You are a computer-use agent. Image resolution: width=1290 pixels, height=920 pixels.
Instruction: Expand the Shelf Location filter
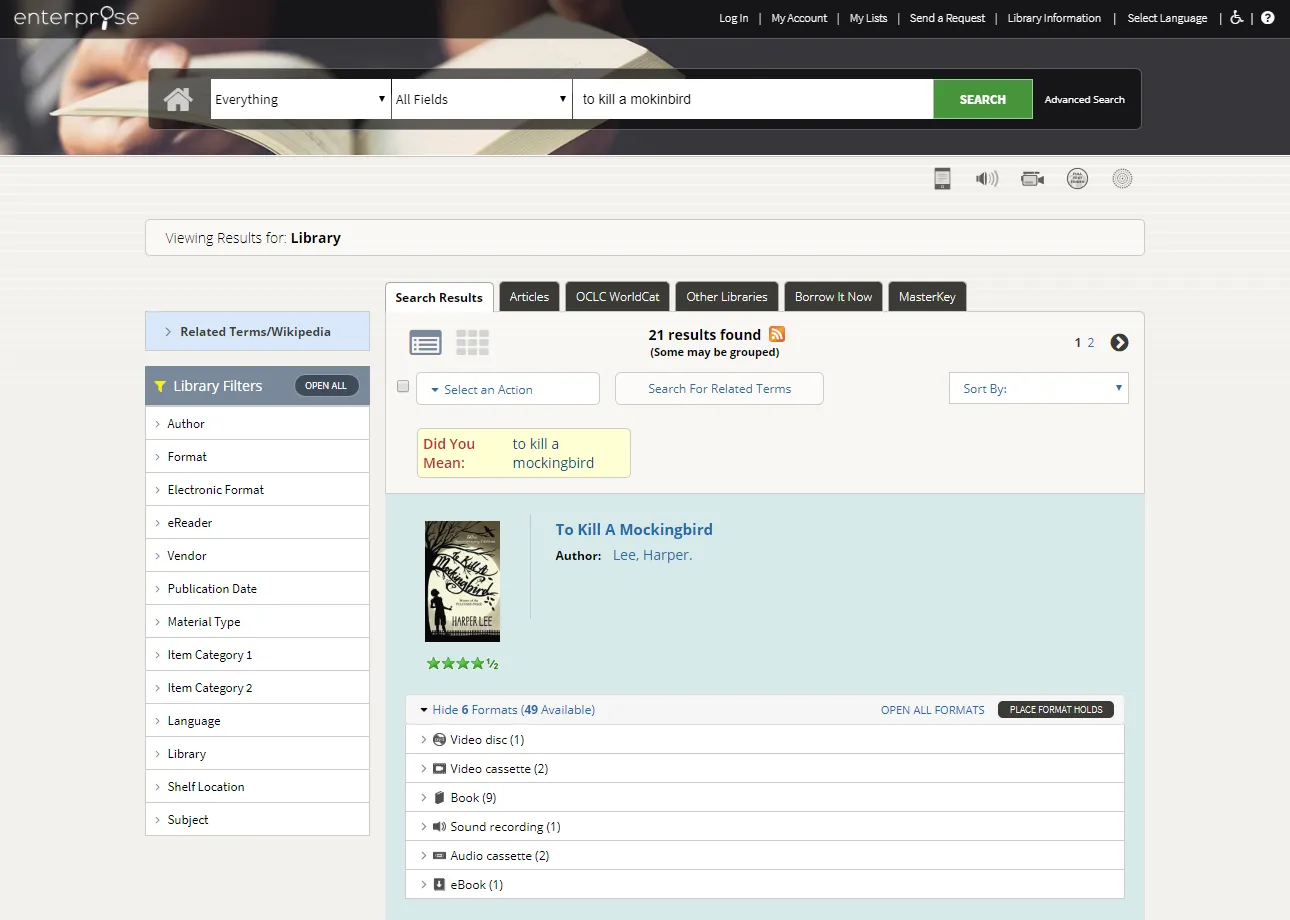point(257,787)
